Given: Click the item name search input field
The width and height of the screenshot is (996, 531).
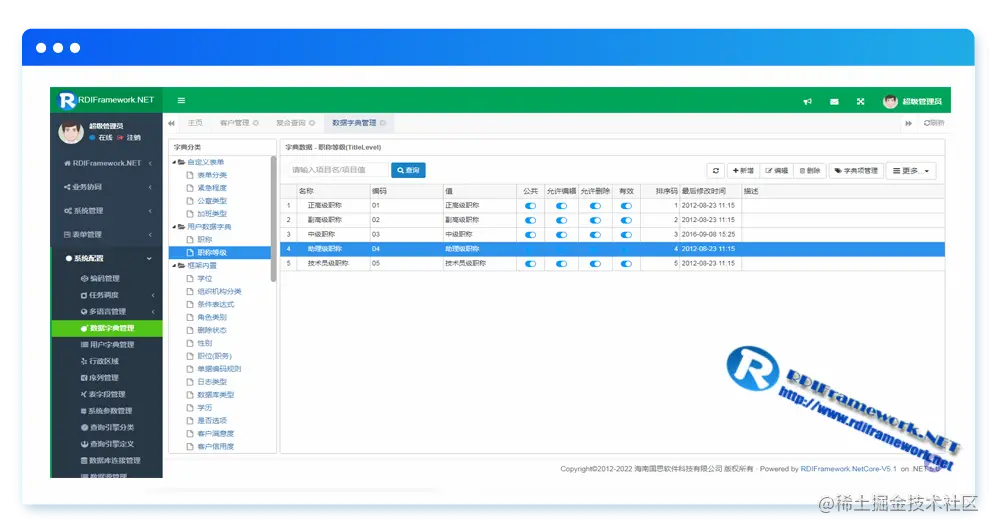Looking at the screenshot, I should click(337, 170).
